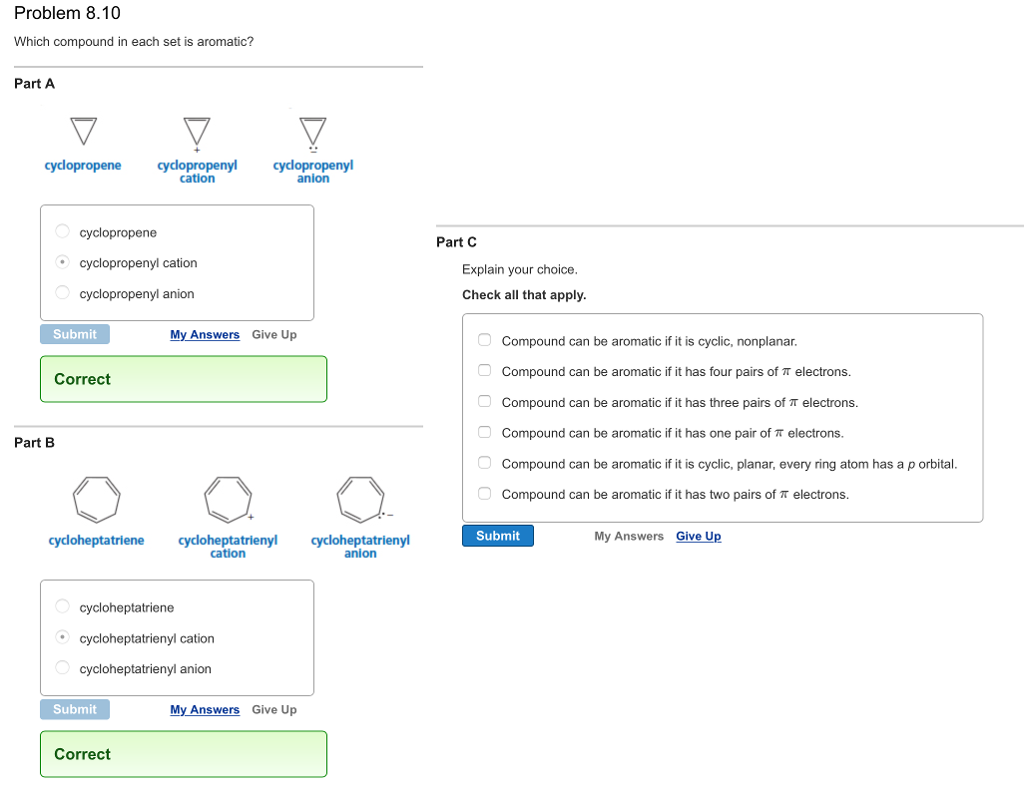Check the 'four pairs of π electrons' box

coord(484,371)
